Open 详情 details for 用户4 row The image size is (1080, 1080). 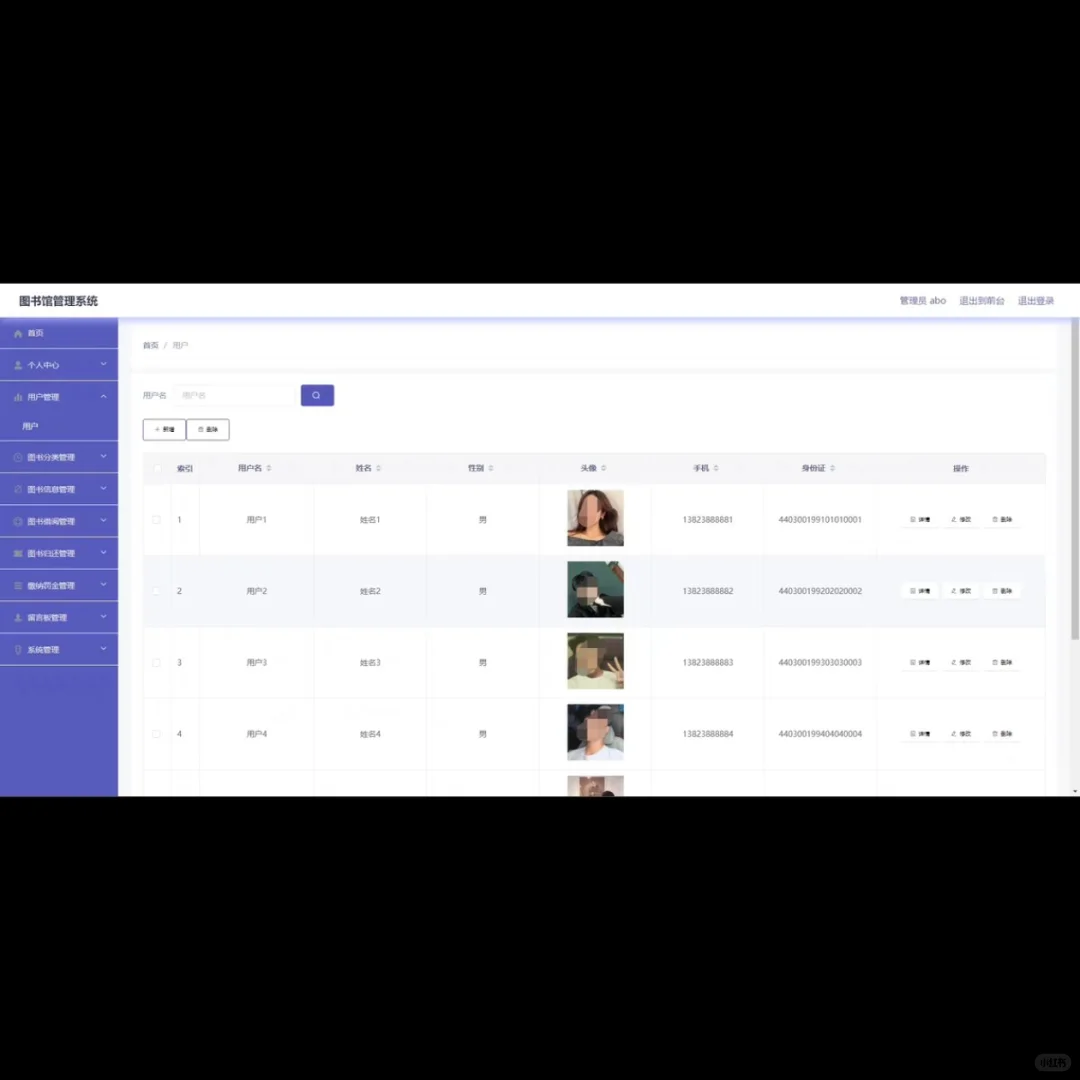[x=920, y=734]
